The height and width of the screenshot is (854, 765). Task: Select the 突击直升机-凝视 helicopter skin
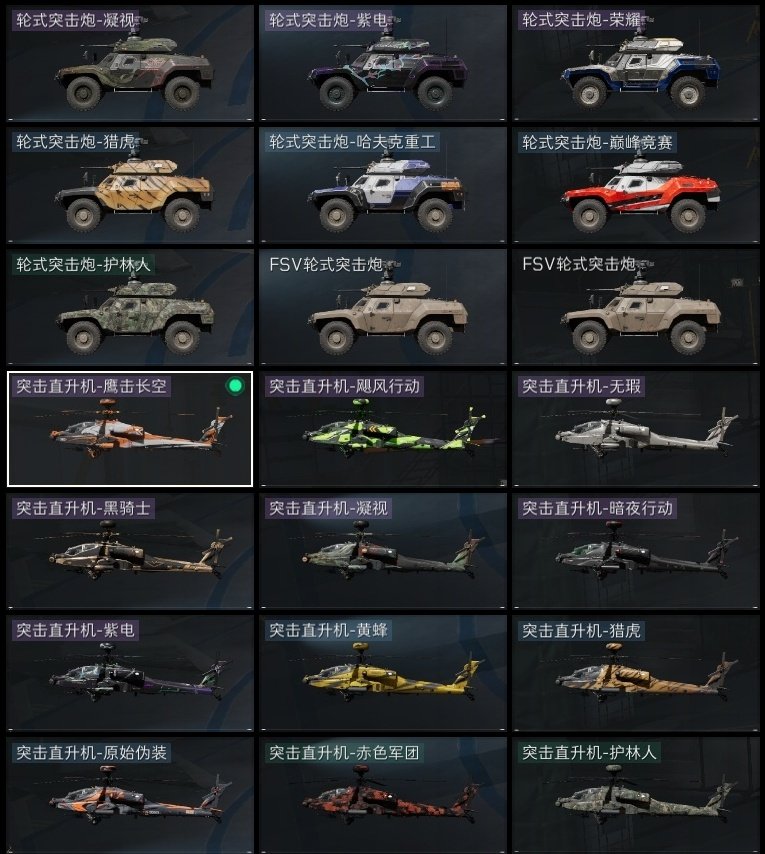[x=383, y=551]
